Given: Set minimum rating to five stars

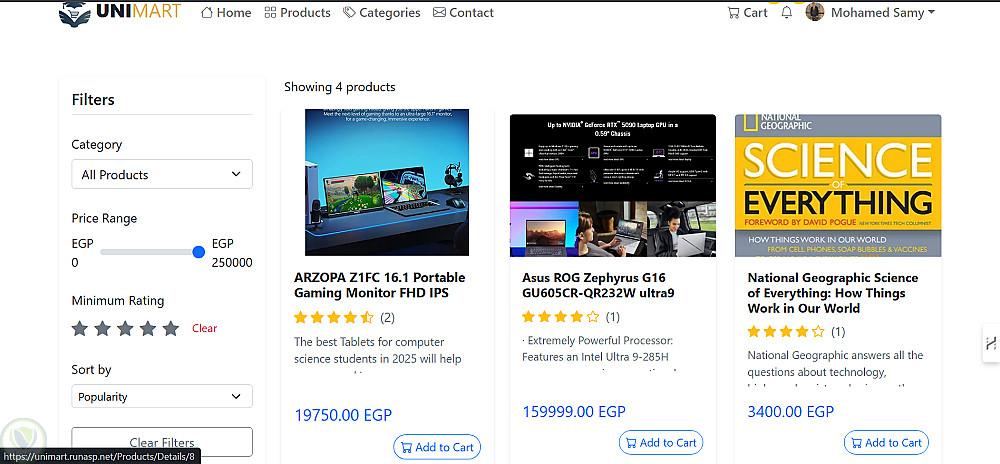Looking at the screenshot, I should tap(171, 328).
